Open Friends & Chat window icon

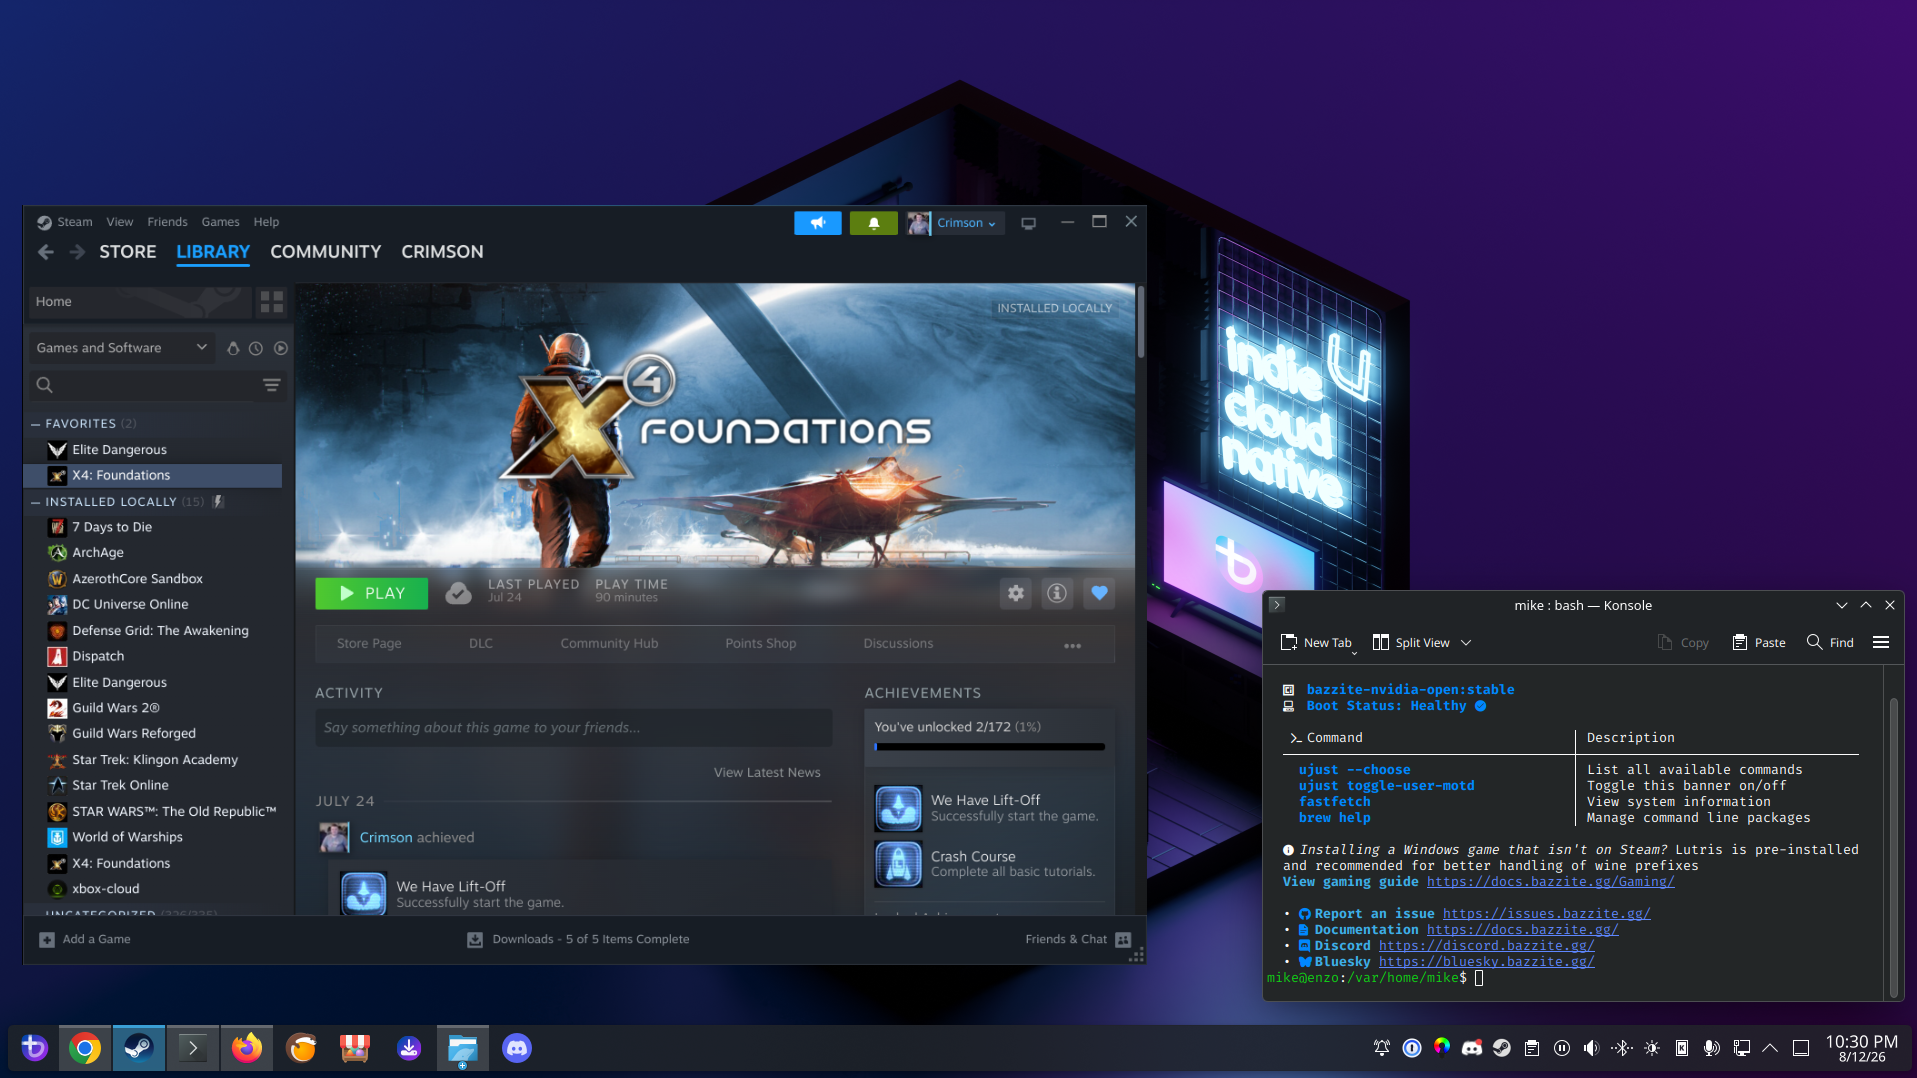pos(1123,940)
